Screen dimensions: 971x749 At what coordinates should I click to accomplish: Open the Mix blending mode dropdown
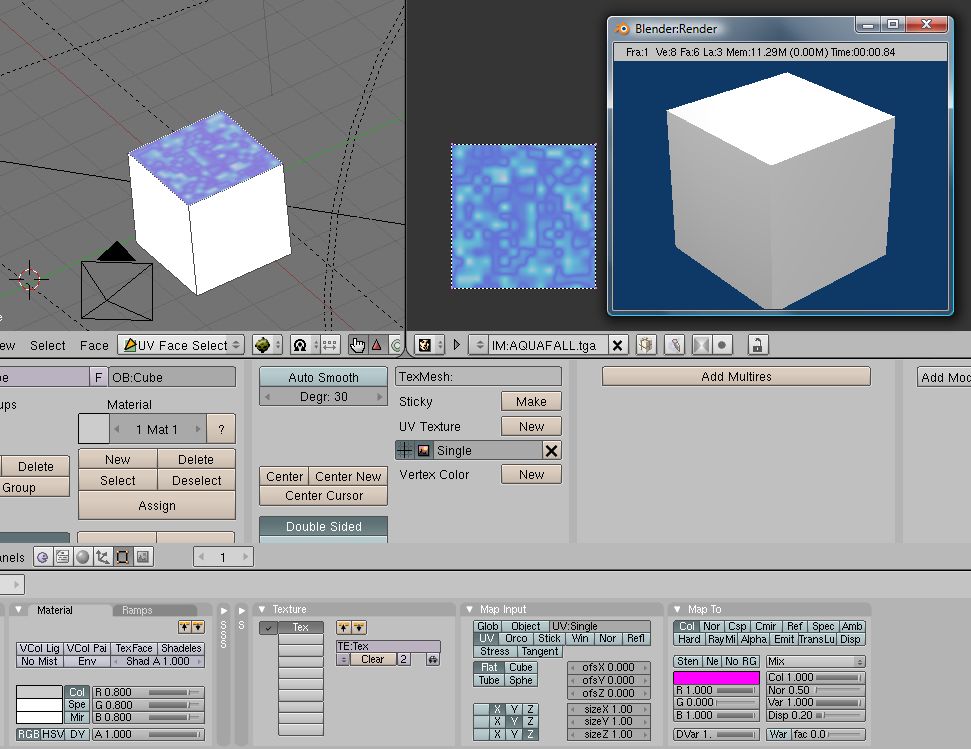pos(815,661)
